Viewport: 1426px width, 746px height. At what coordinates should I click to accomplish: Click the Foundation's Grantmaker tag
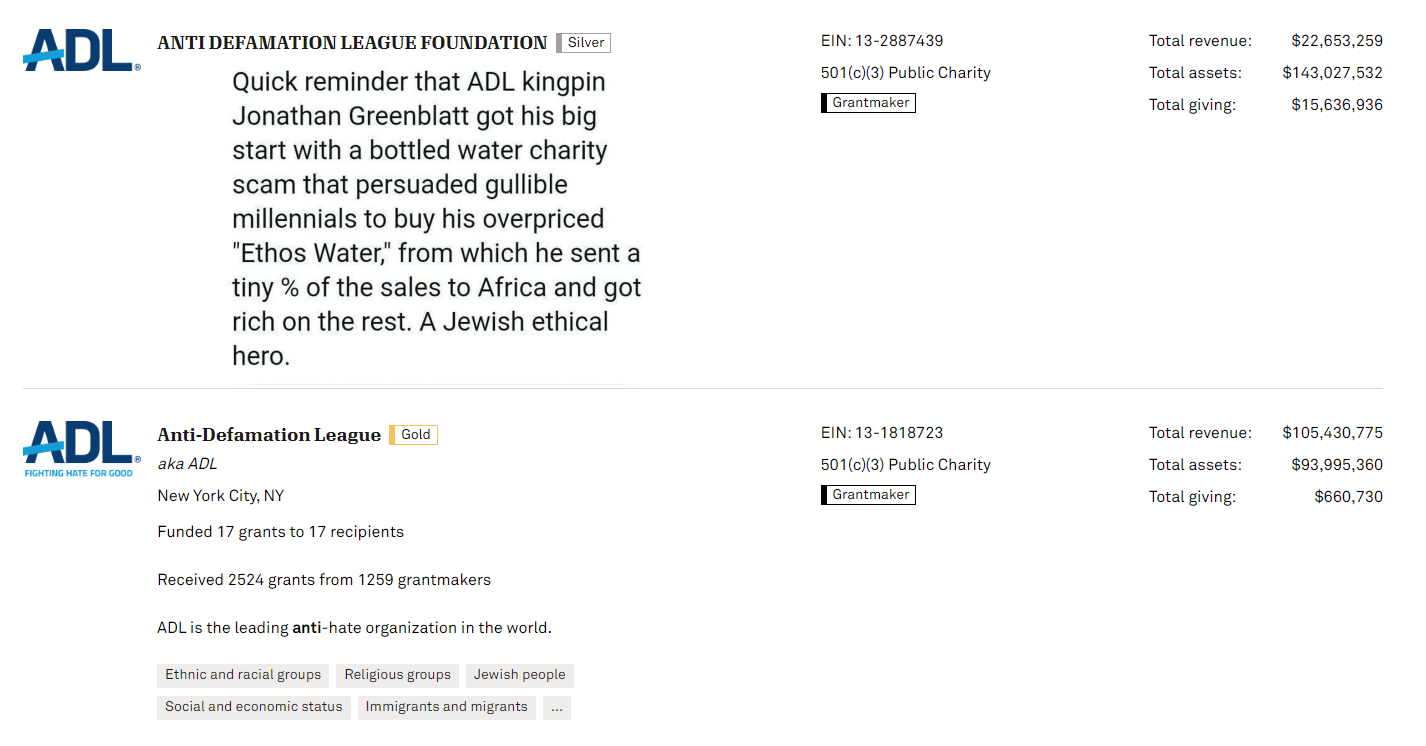coord(868,103)
